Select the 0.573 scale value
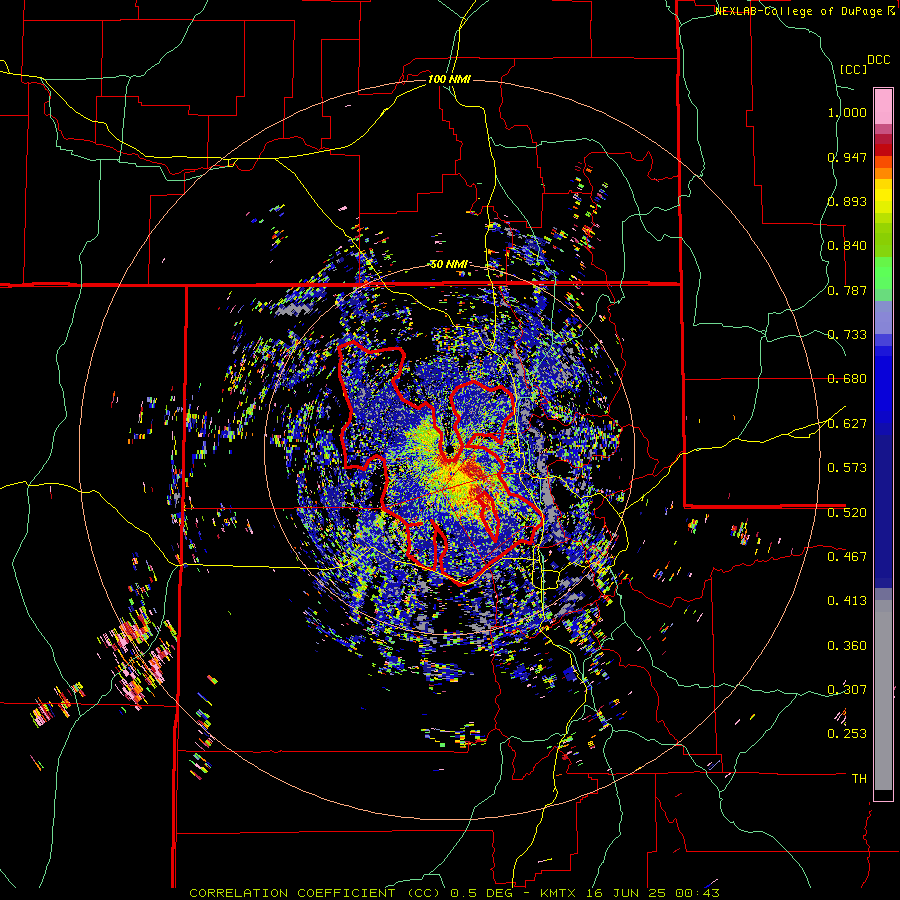 (x=847, y=468)
